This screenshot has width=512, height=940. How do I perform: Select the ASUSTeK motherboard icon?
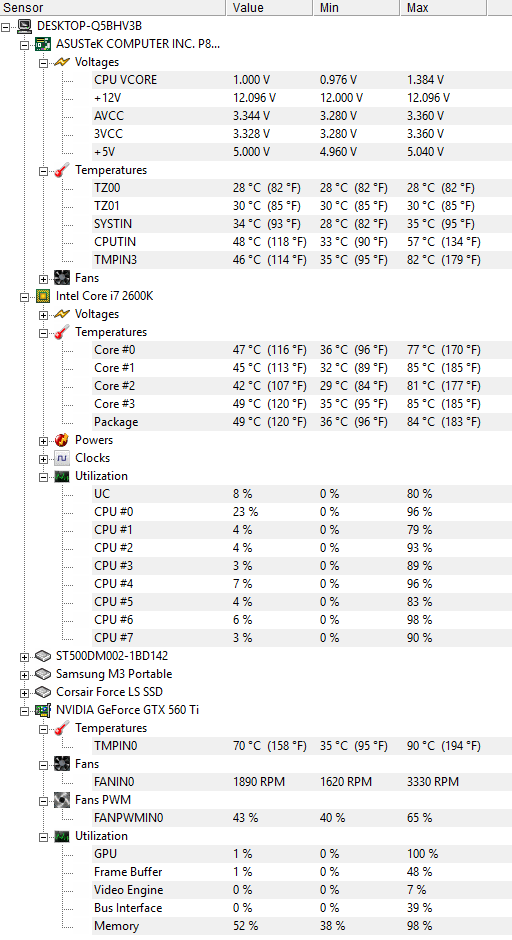43,44
